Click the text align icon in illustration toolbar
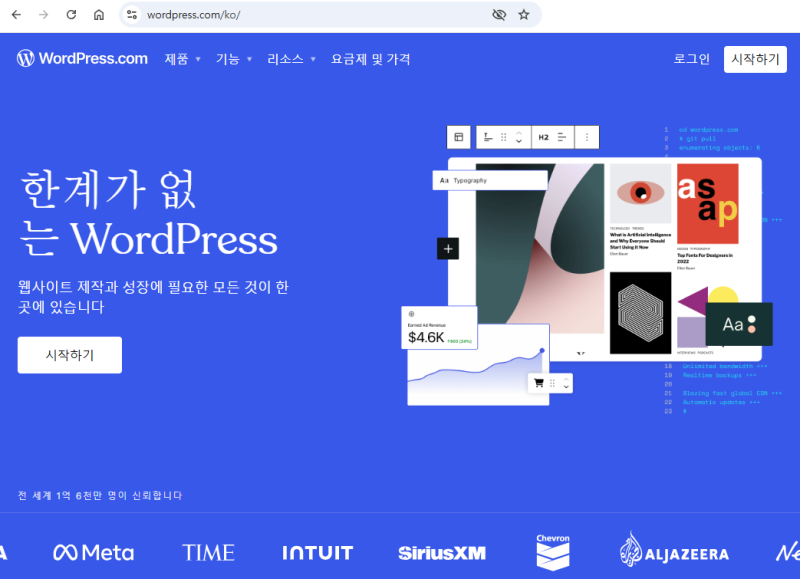The height and width of the screenshot is (579, 800). click(x=488, y=137)
